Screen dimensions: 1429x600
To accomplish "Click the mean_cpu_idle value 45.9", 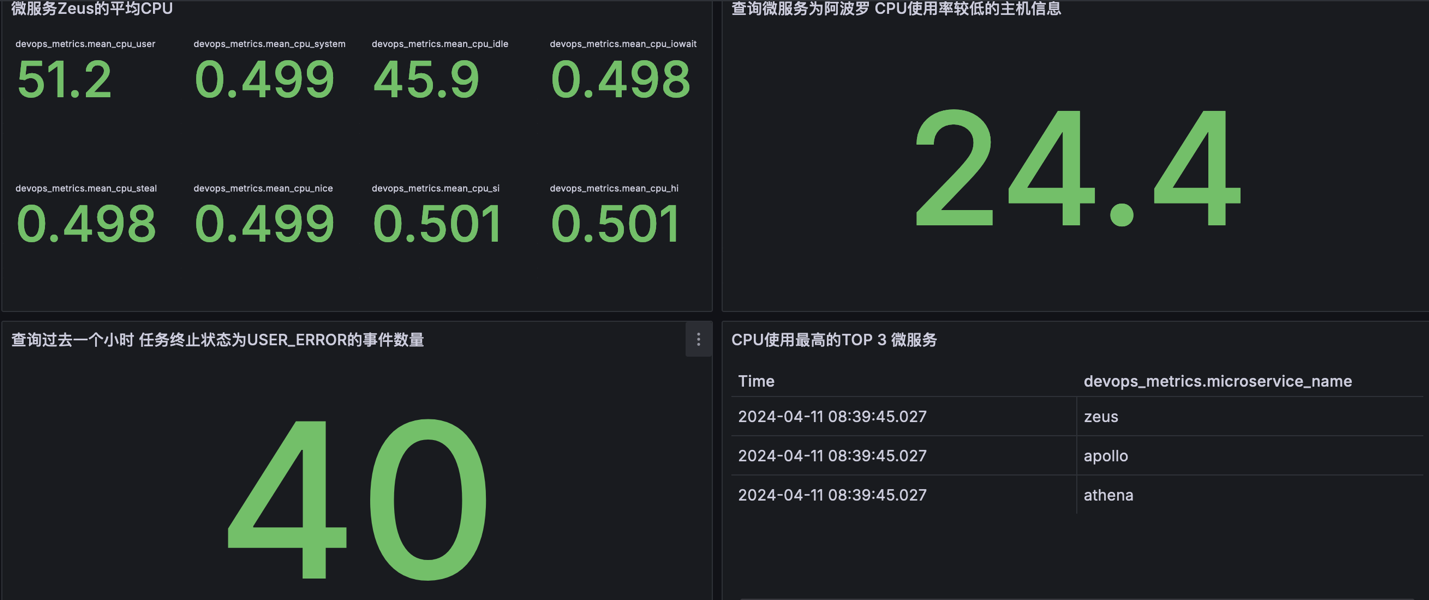I will point(426,80).
